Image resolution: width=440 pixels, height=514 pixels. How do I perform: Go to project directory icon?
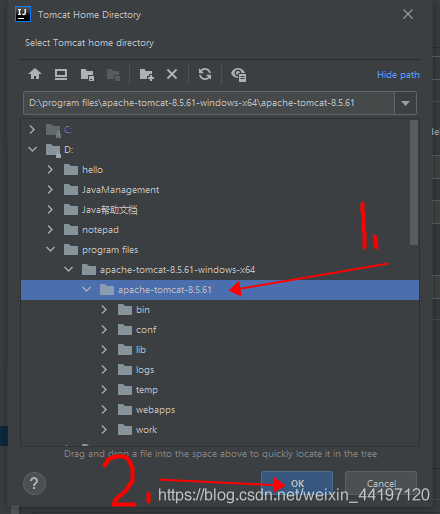tap(87, 74)
